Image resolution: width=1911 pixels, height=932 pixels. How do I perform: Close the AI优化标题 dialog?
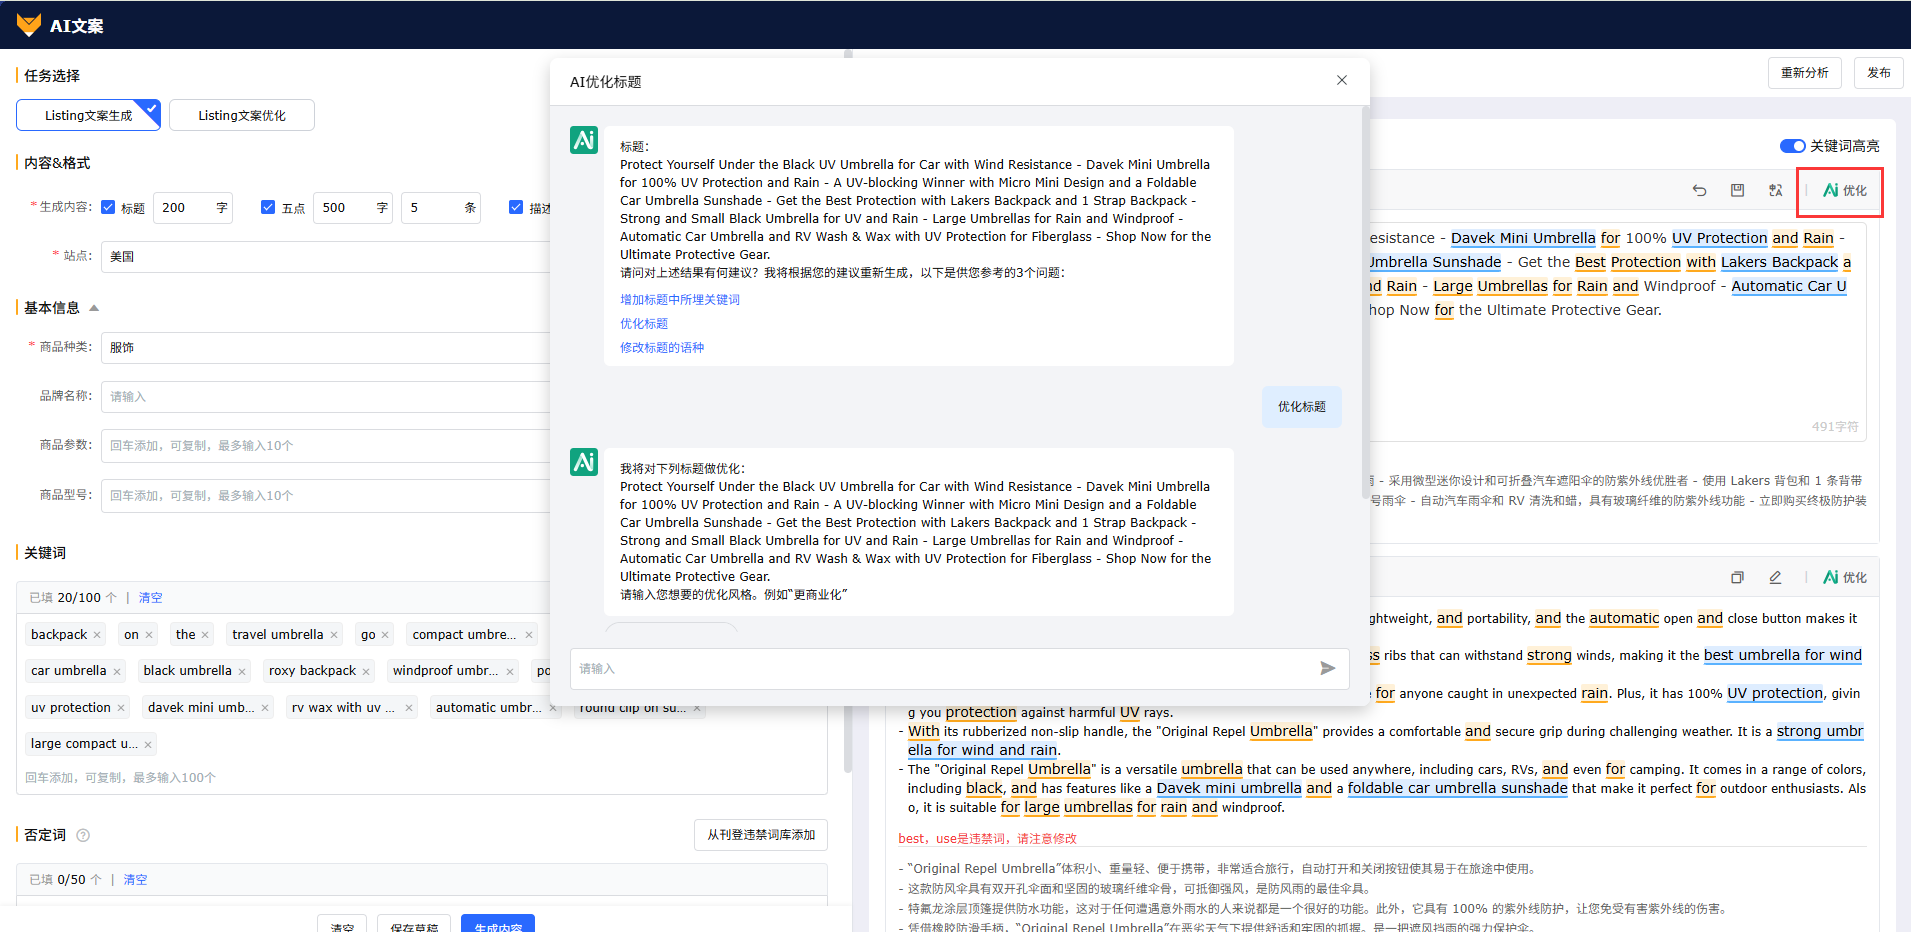(1341, 81)
